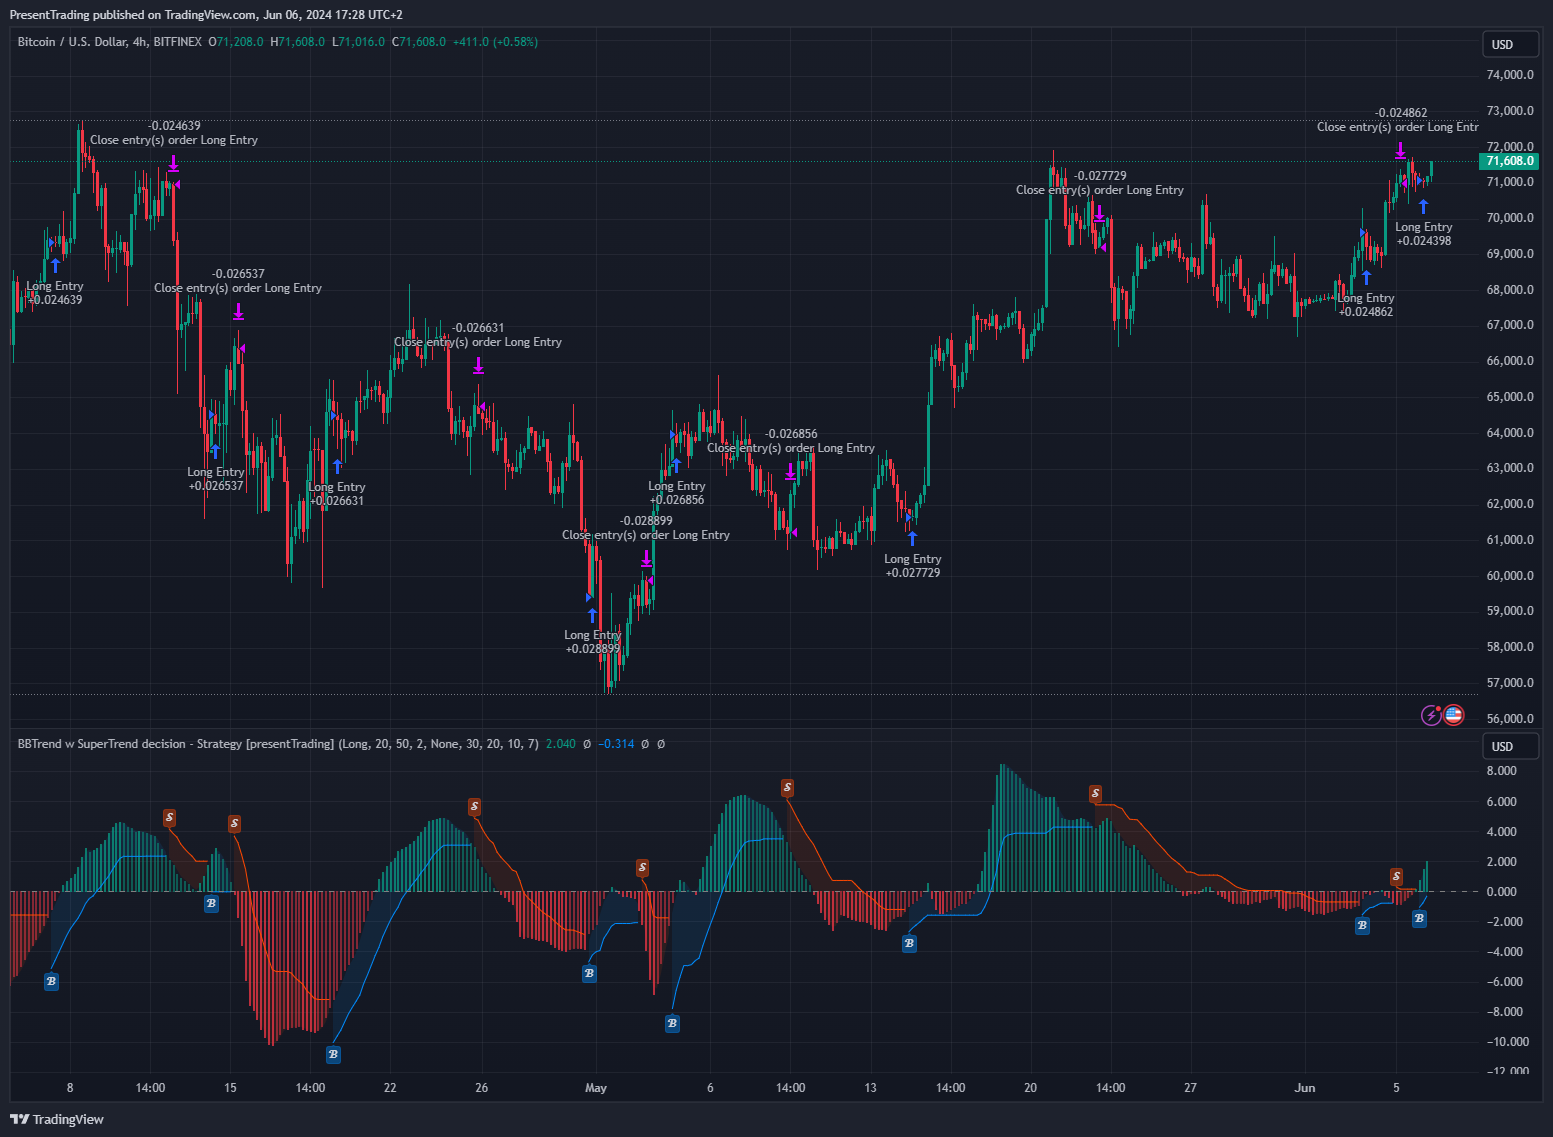Click the -0.026537 Close entry(s) order label

(238, 281)
